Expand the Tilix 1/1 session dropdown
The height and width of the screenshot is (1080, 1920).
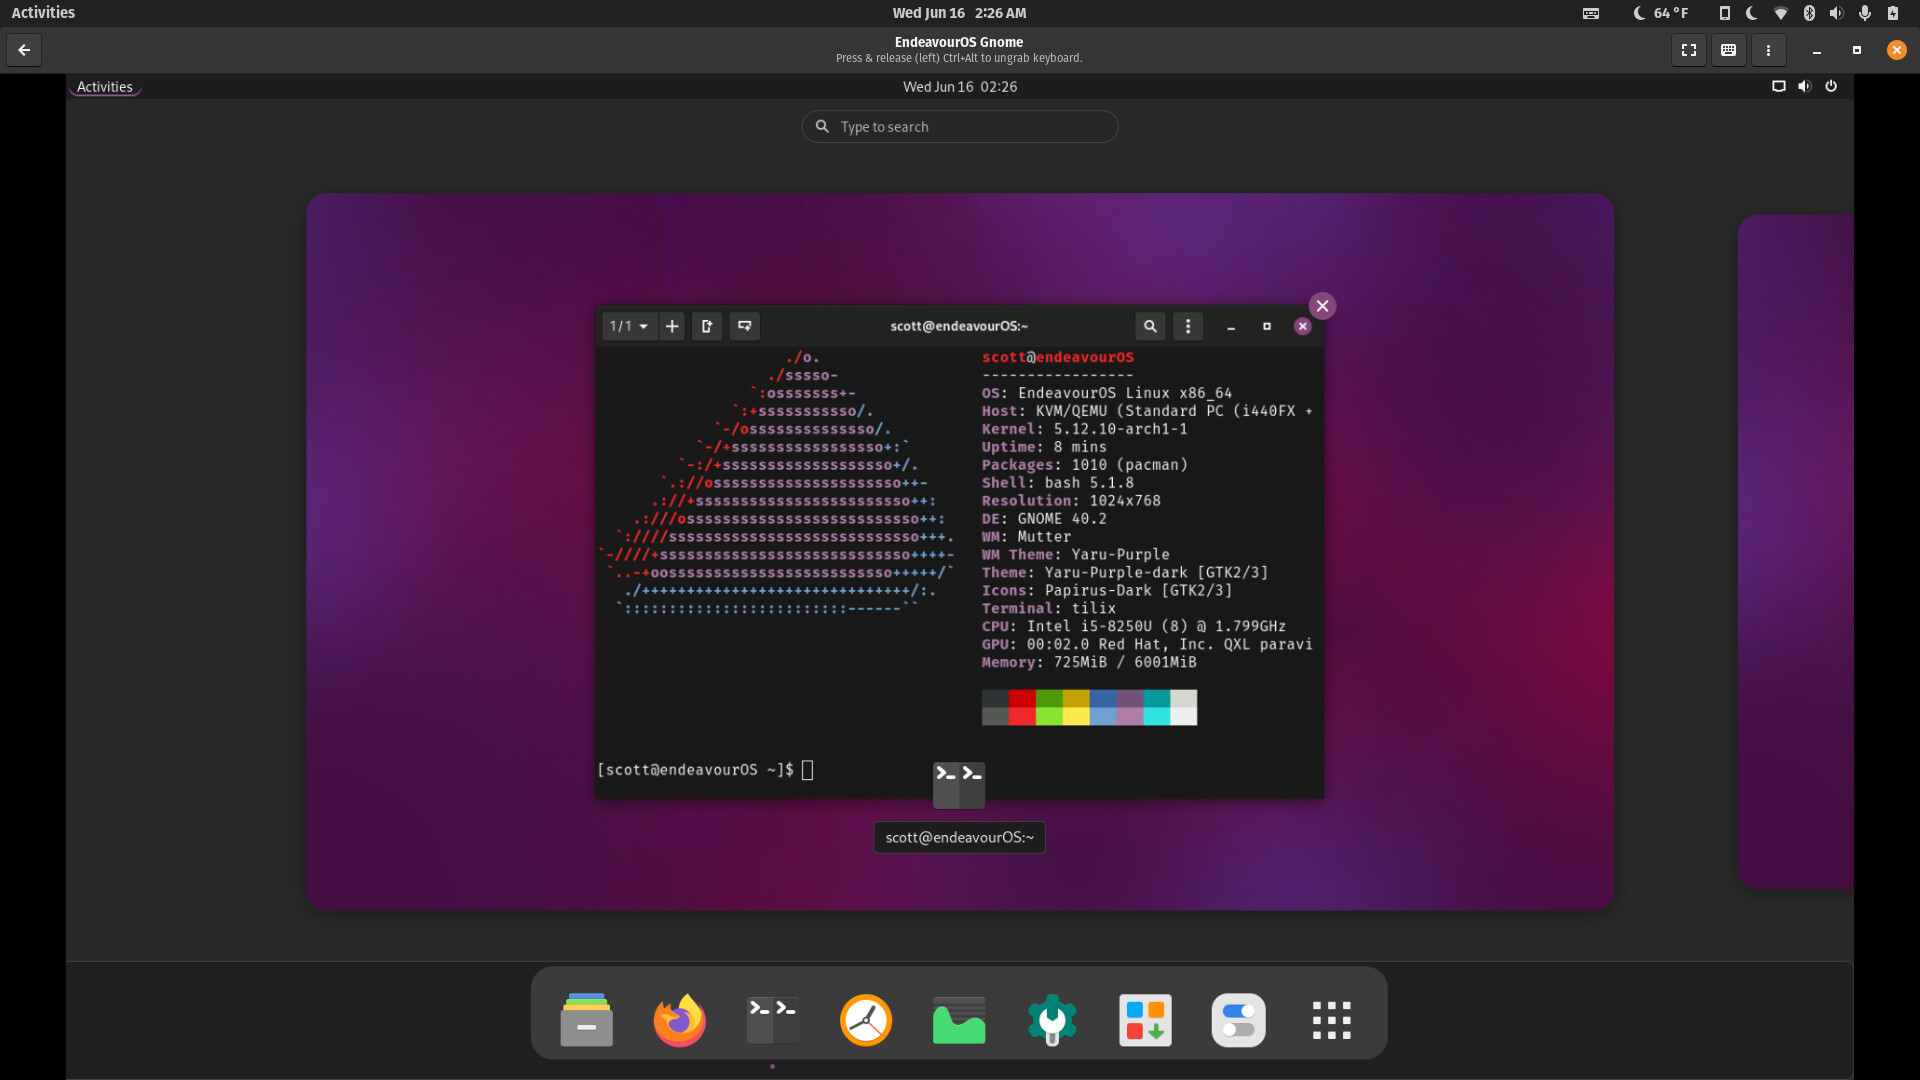point(629,326)
